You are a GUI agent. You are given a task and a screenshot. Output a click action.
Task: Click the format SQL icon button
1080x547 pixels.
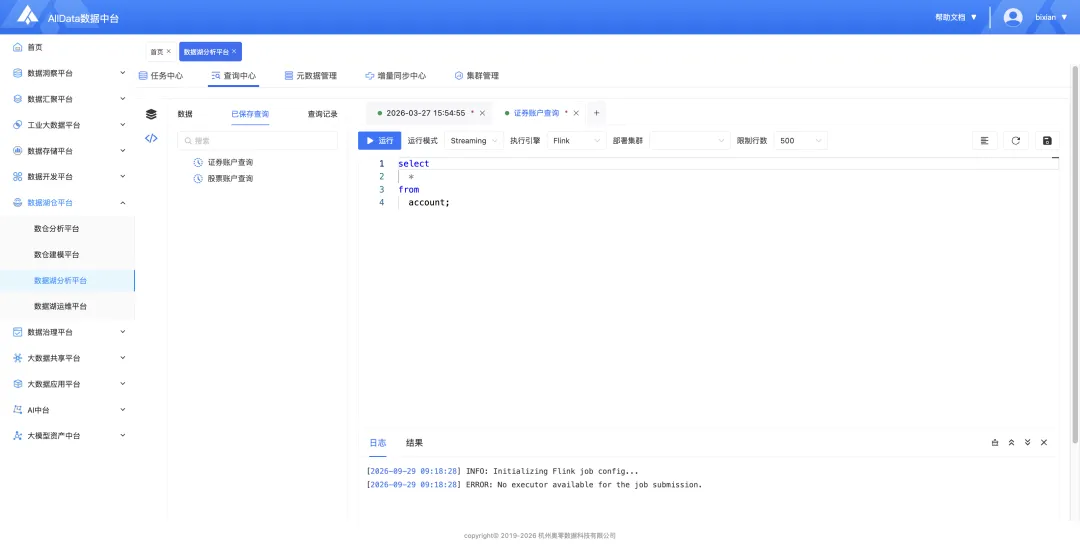tap(985, 141)
